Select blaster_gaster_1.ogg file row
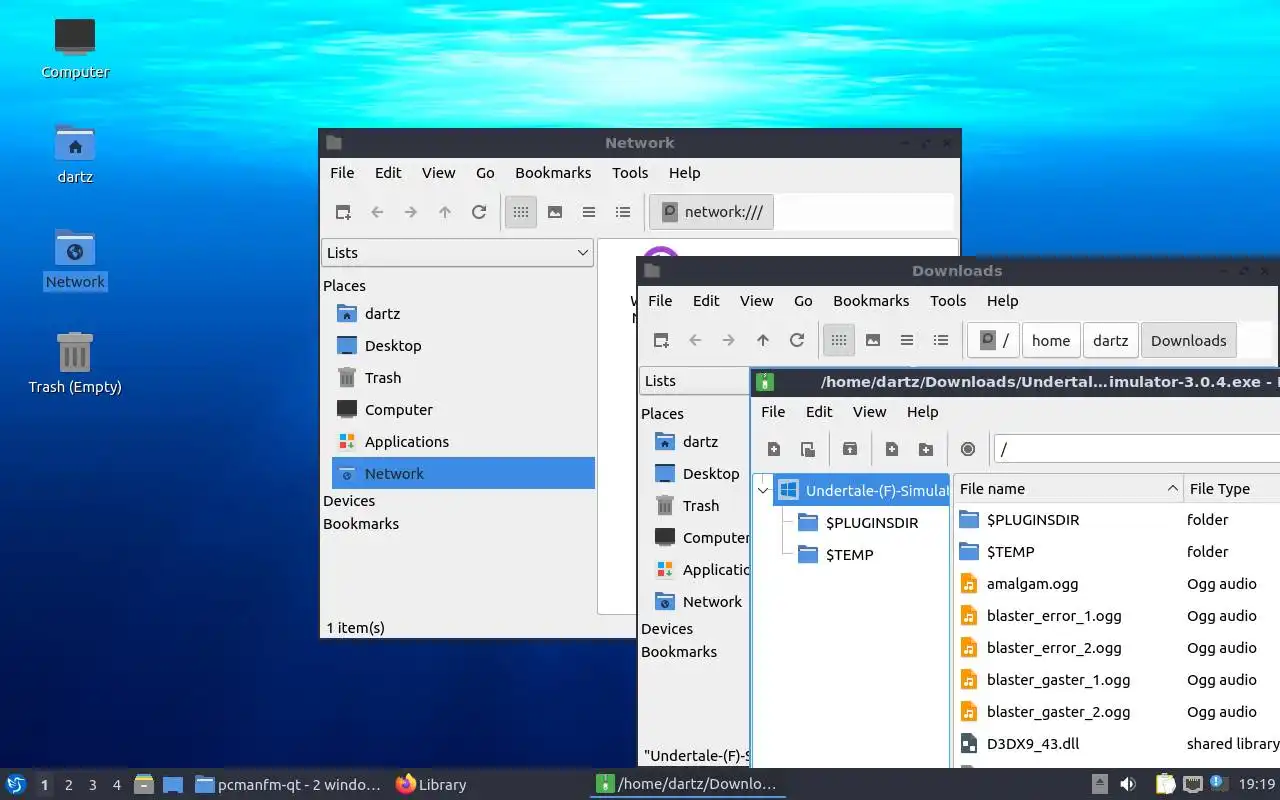This screenshot has height=800, width=1280. point(1117,680)
